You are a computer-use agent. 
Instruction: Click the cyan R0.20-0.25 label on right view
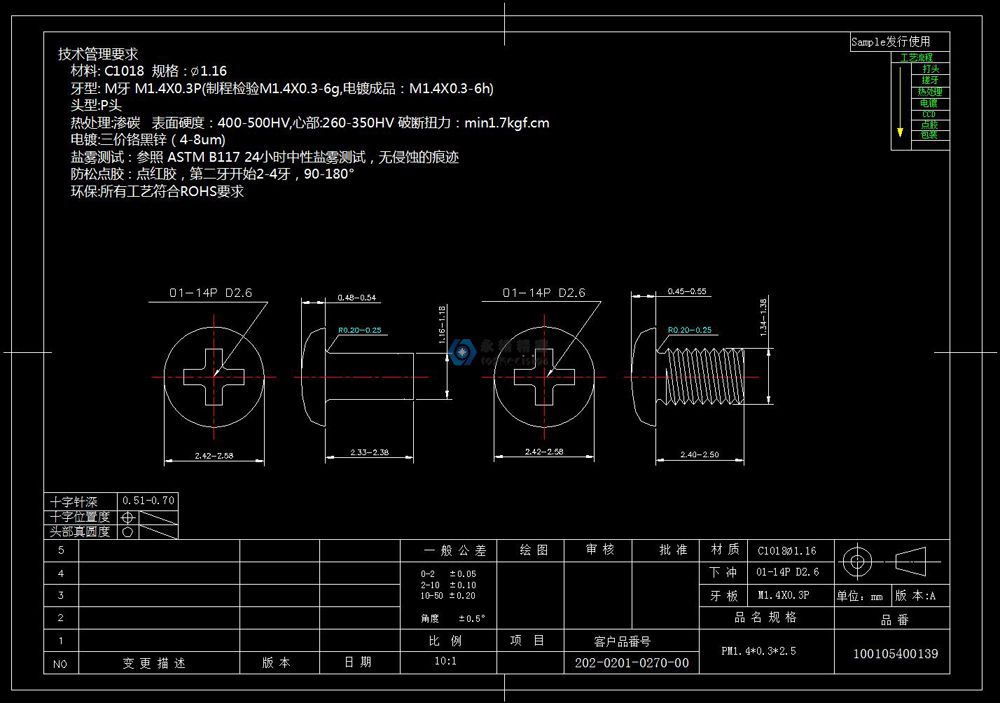(690, 329)
